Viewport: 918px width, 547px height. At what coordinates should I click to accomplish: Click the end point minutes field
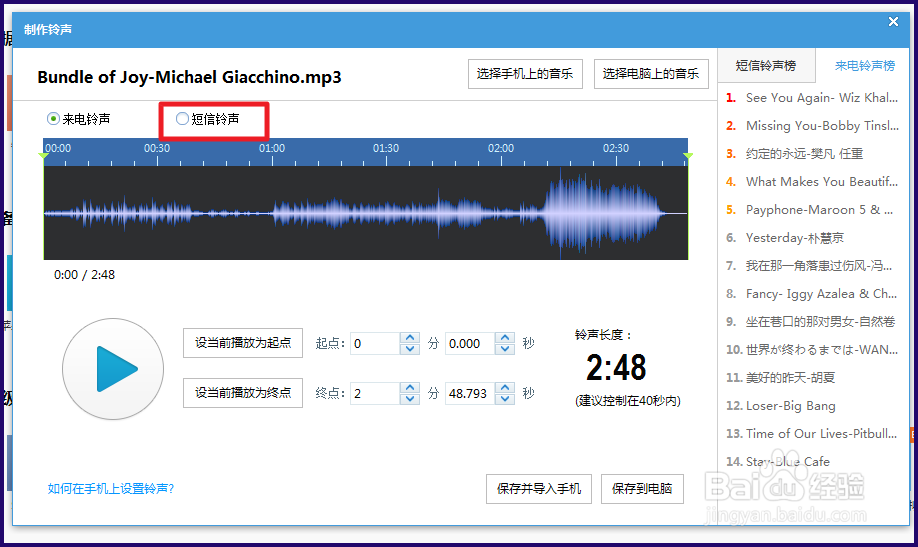[375, 393]
